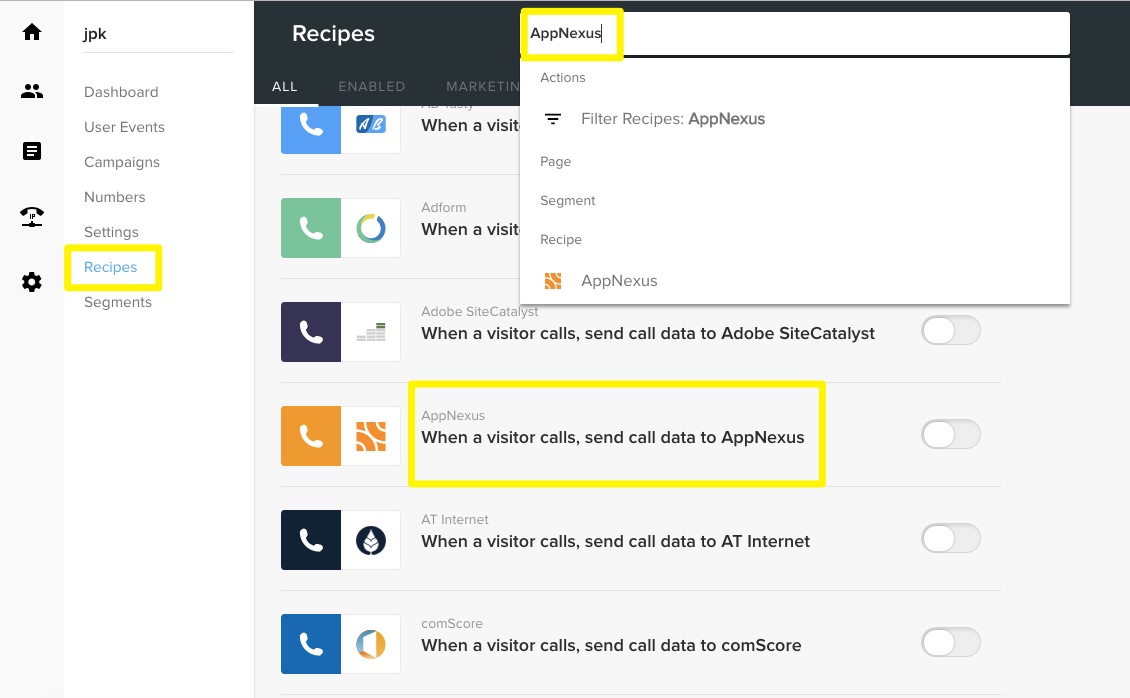This screenshot has height=698, width=1130.
Task: Enable the Adobe SiteCatalyst recipe toggle
Action: click(951, 331)
